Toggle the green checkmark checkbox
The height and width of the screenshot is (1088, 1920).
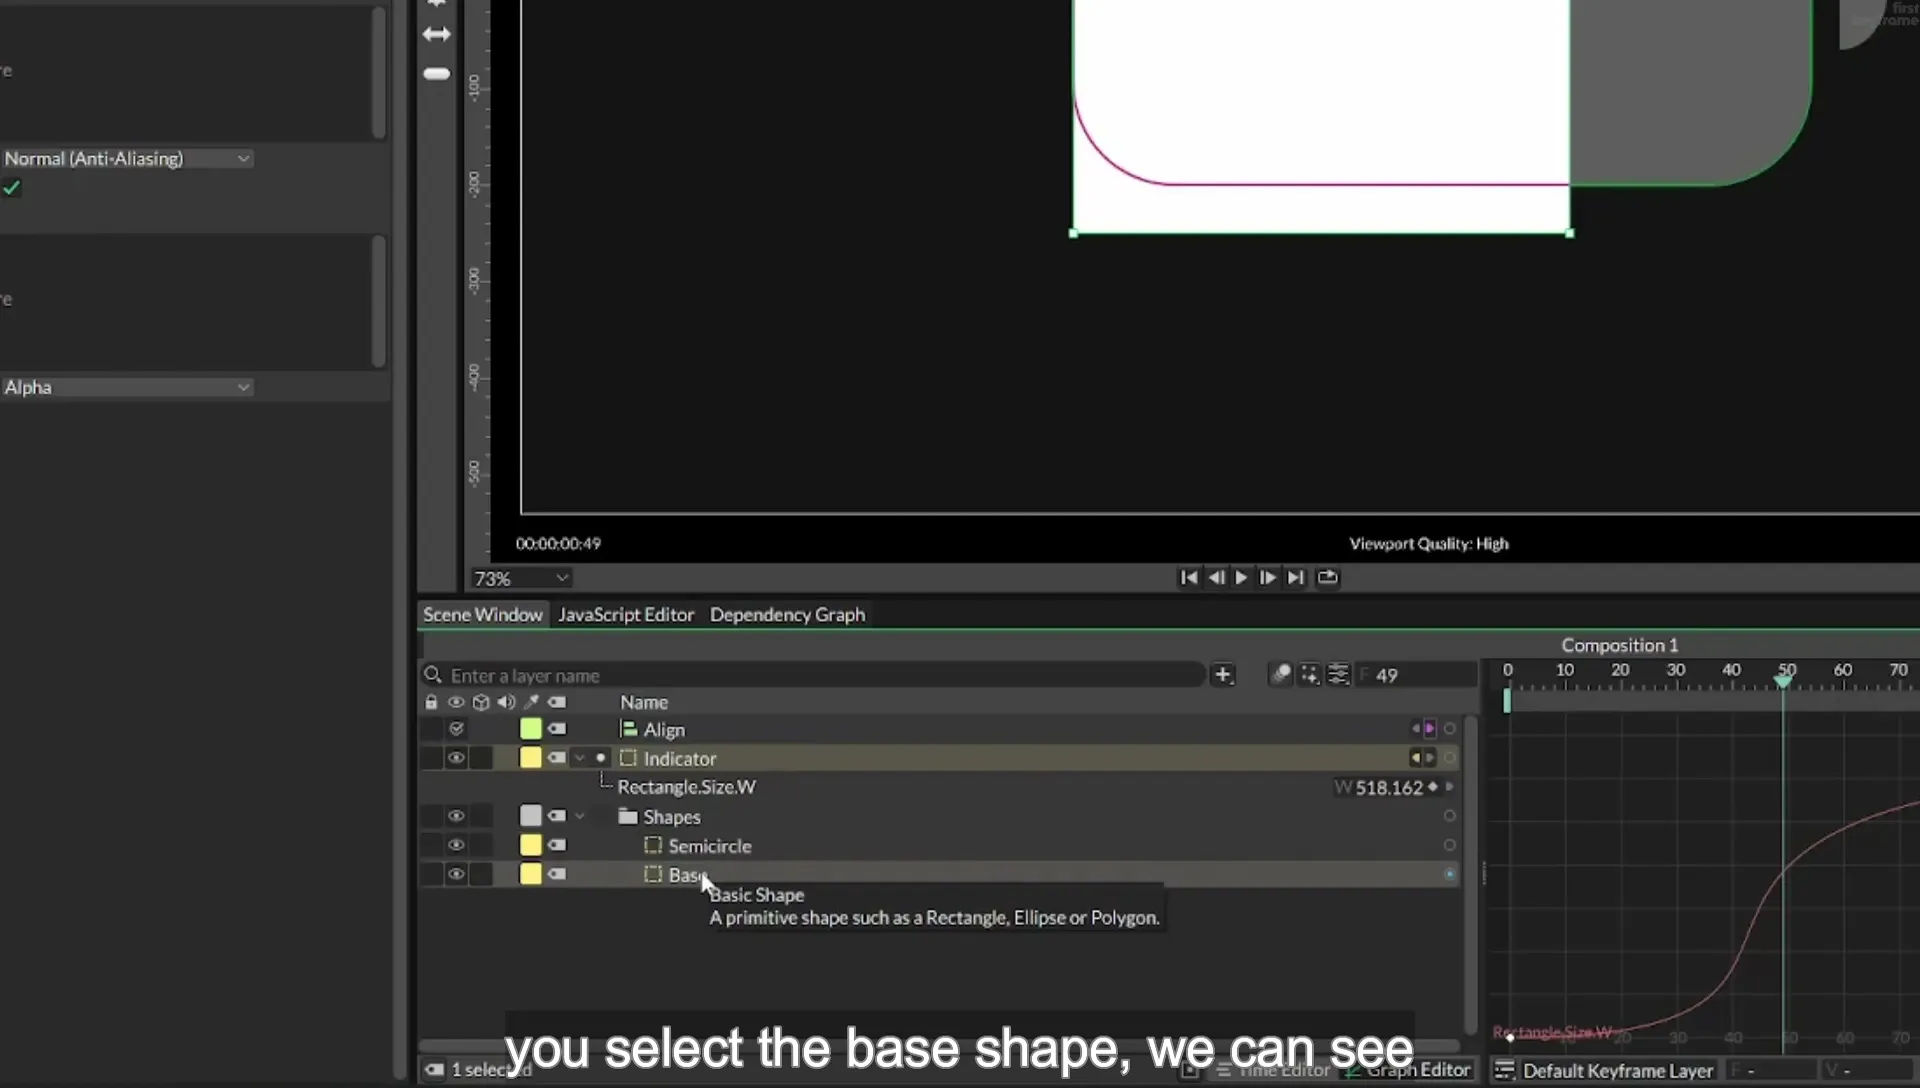click(12, 188)
